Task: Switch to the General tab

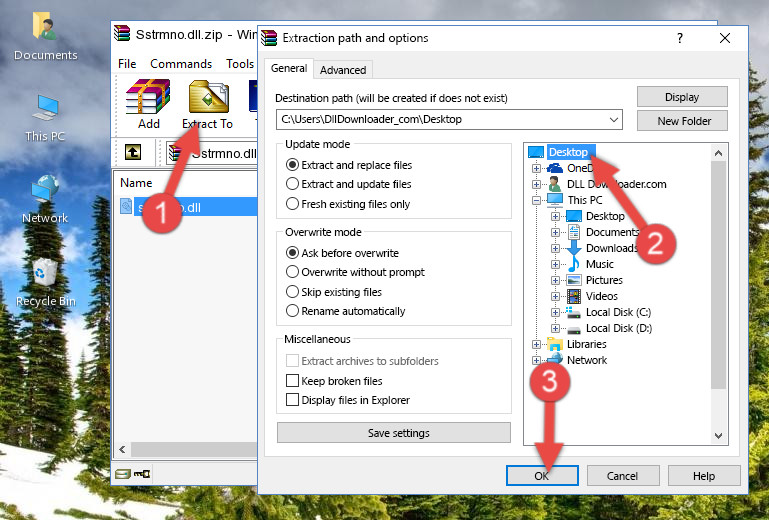Action: [289, 68]
